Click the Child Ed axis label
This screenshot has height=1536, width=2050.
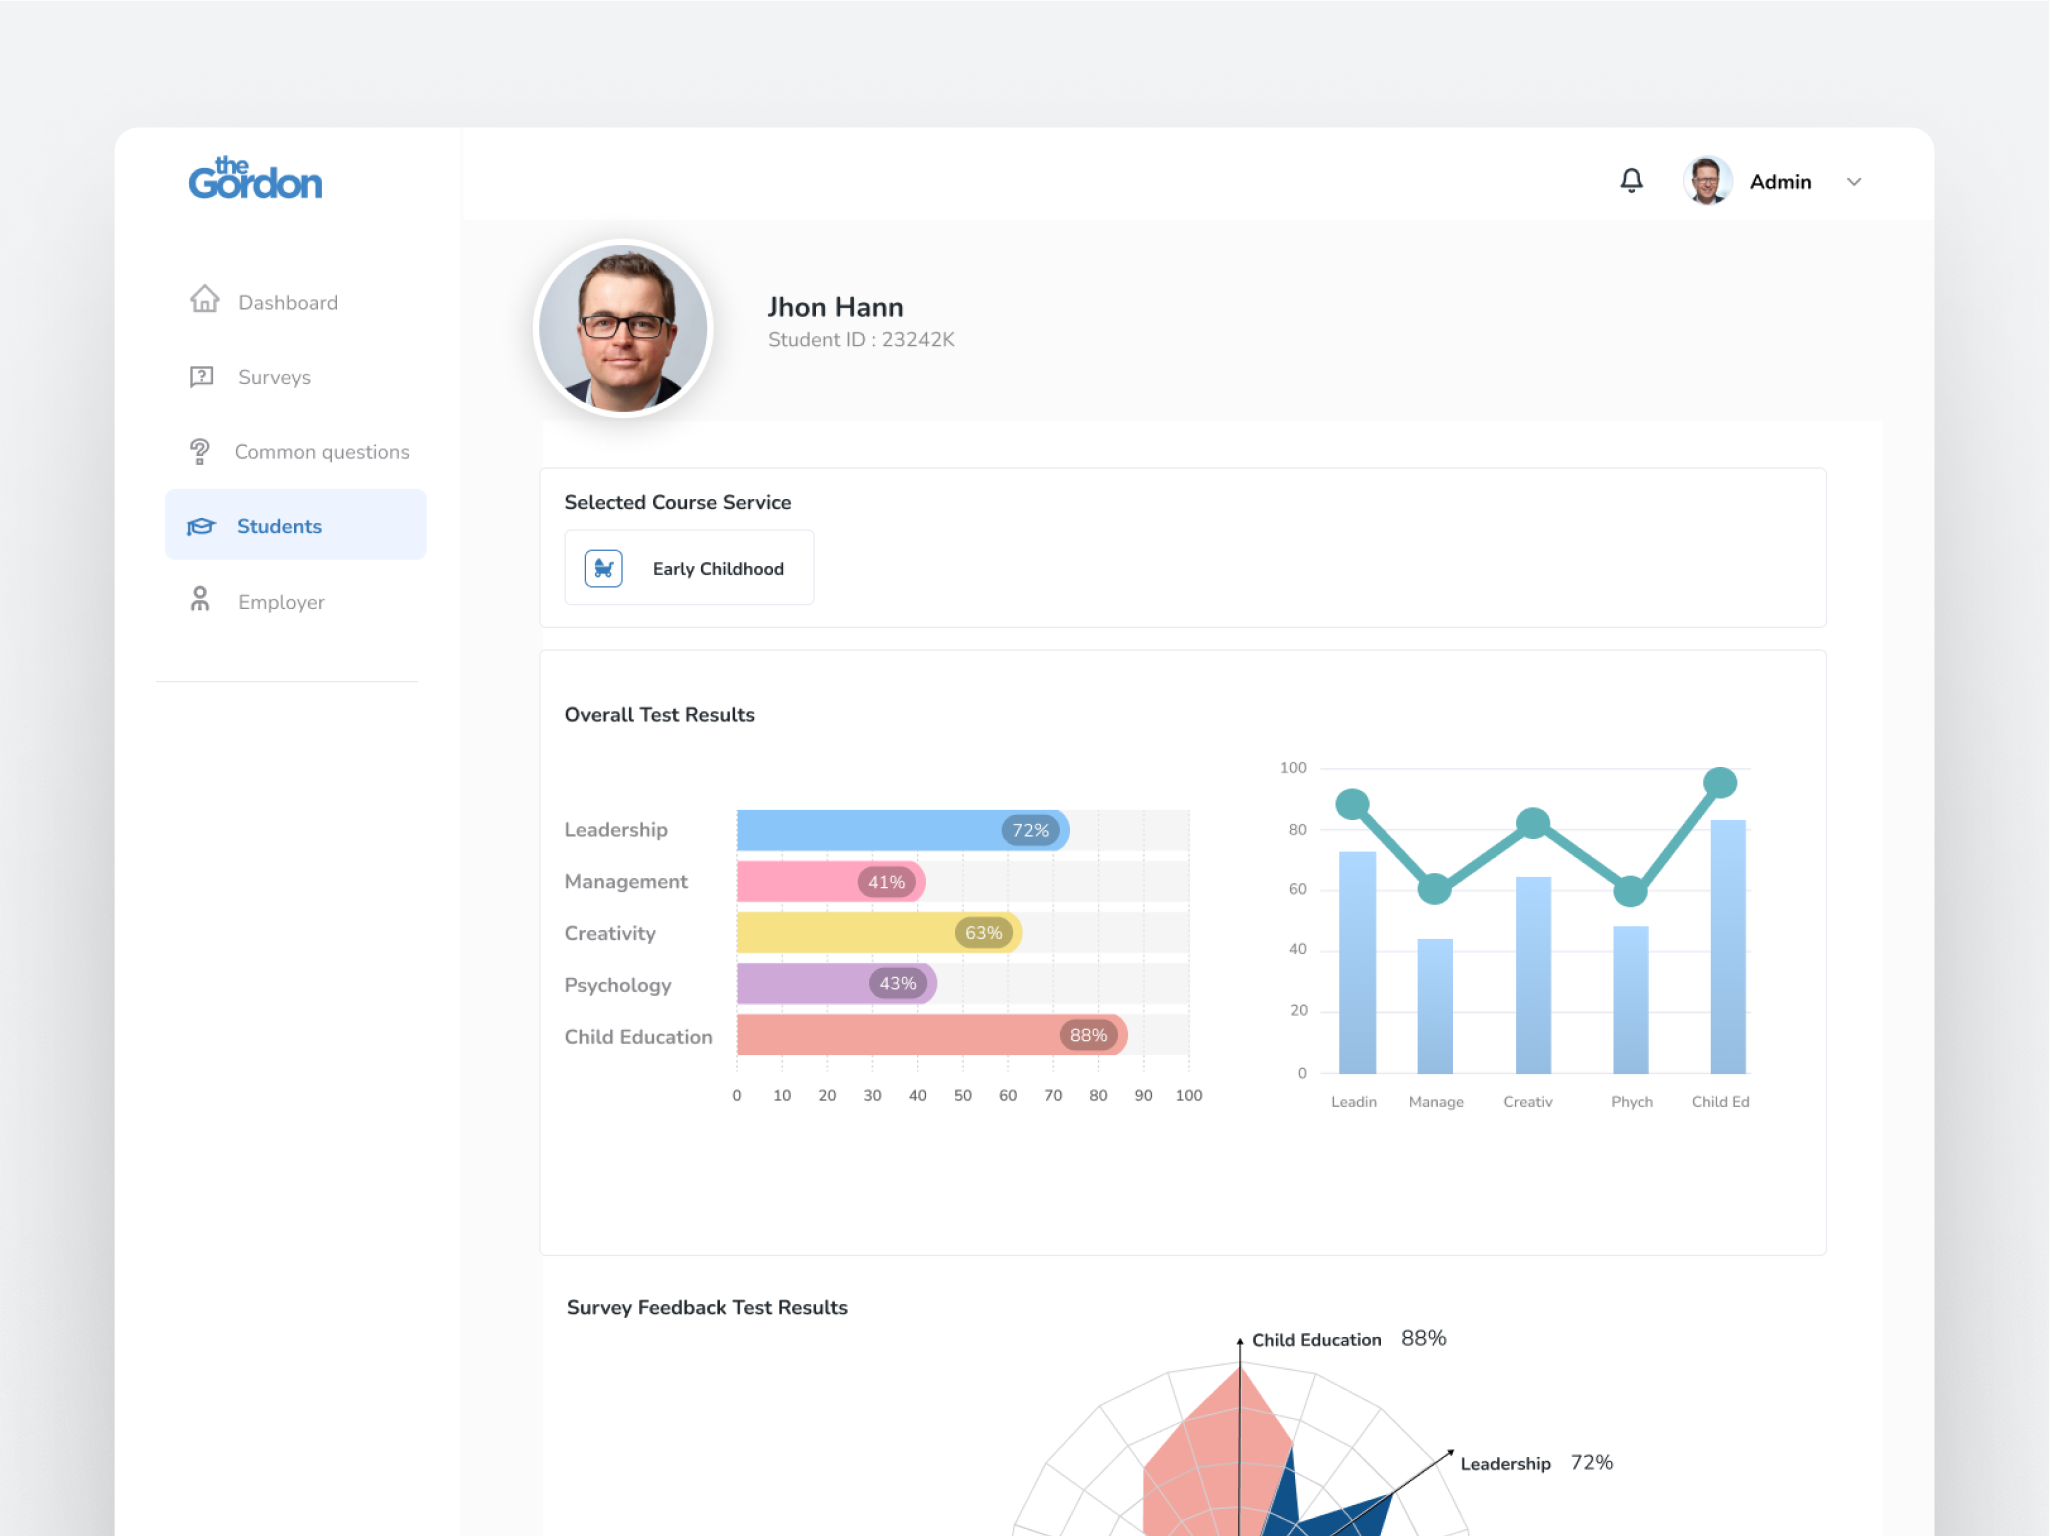1720,1102
